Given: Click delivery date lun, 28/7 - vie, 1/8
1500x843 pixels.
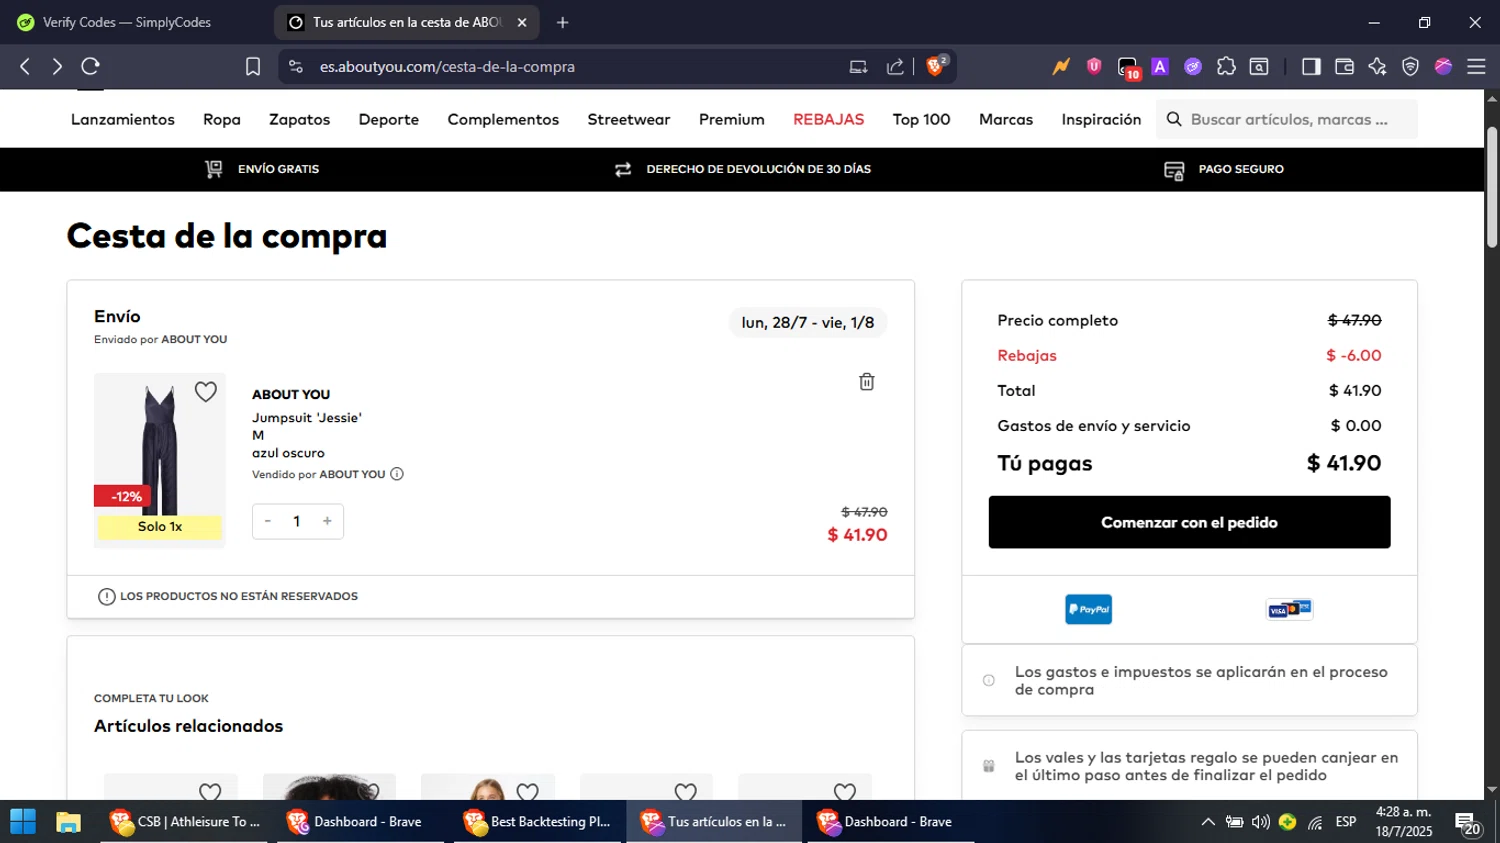Looking at the screenshot, I should (x=808, y=323).
